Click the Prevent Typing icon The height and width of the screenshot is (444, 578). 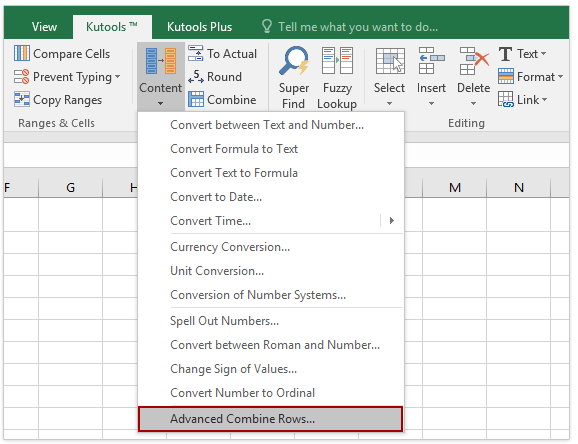pos(21,76)
